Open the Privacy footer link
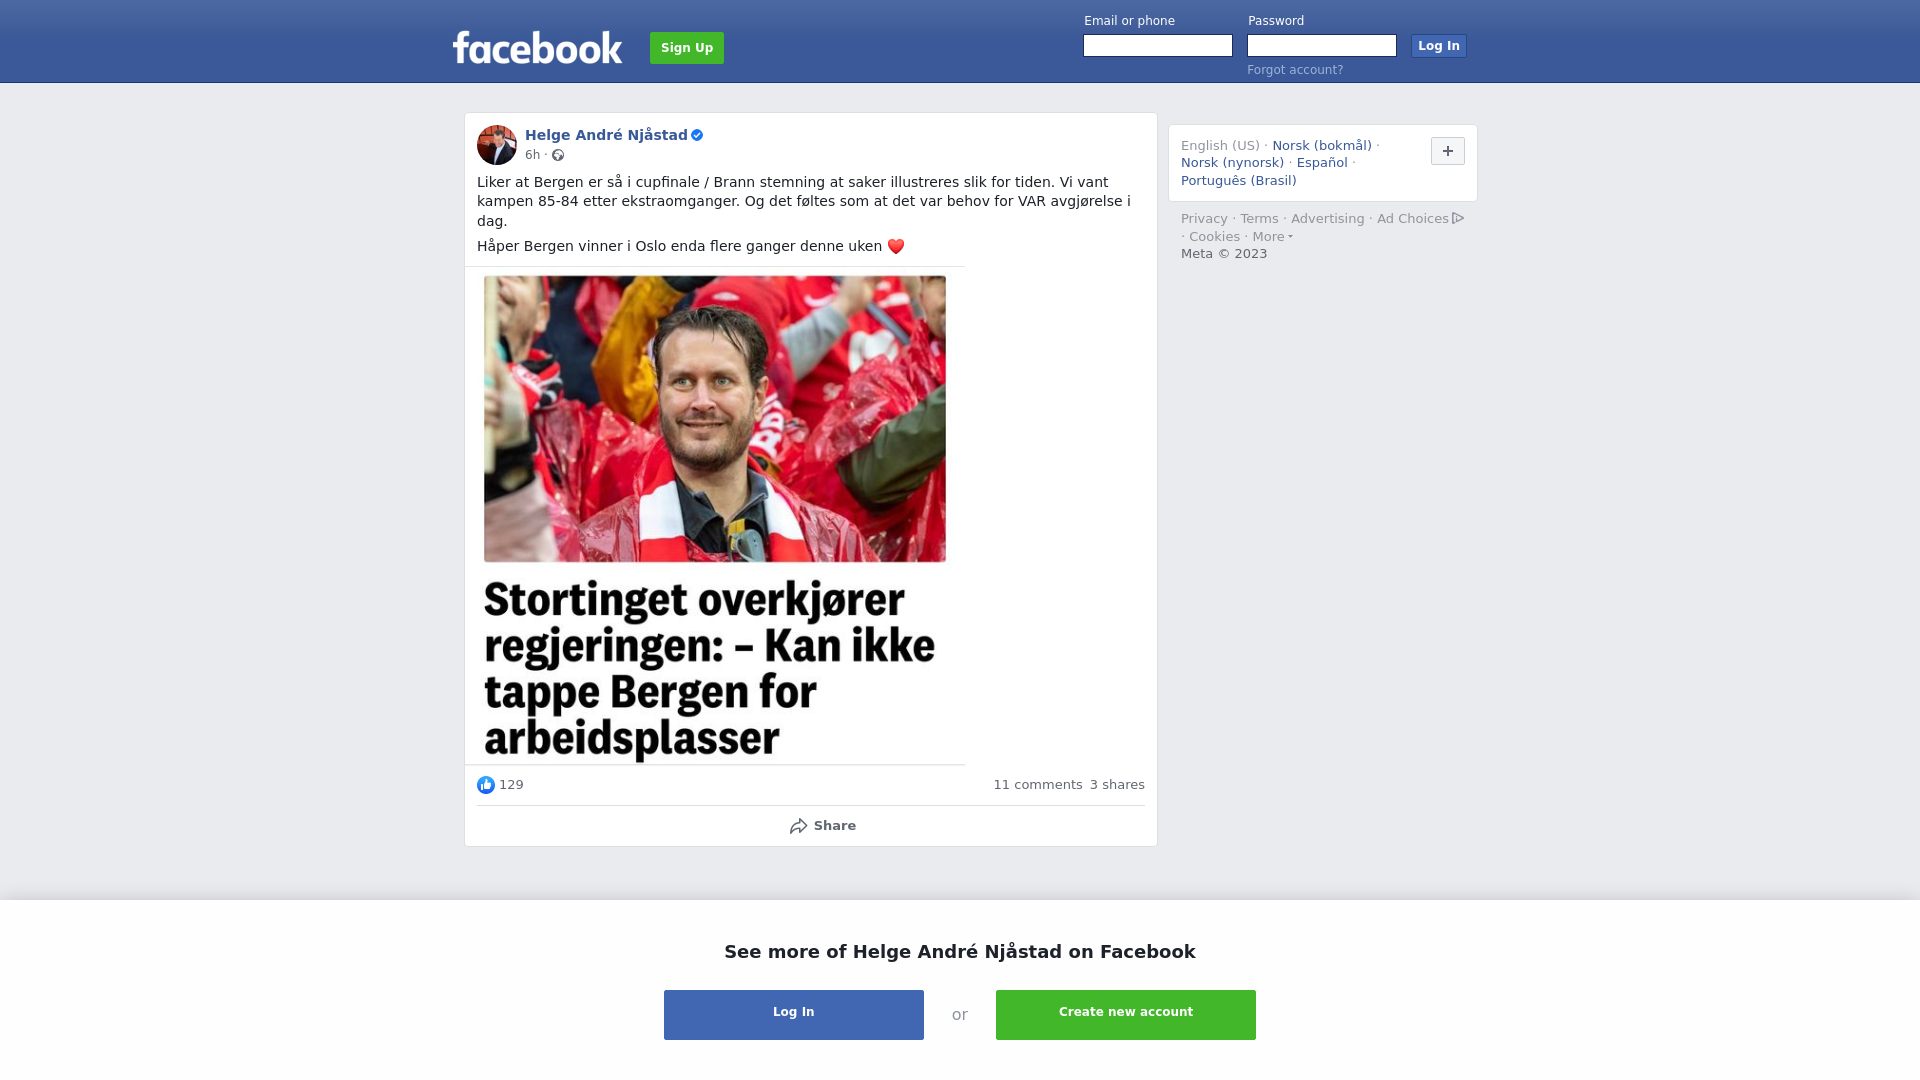 coord(1204,219)
